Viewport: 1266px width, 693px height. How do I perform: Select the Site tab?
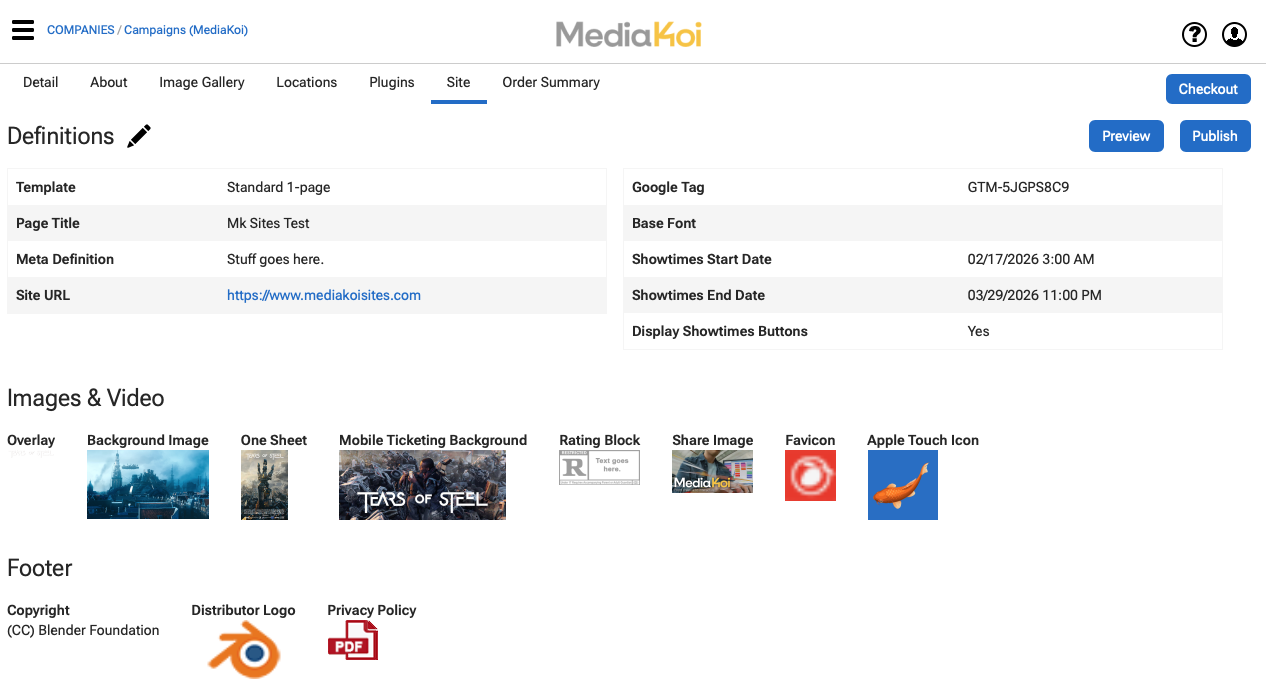(459, 83)
